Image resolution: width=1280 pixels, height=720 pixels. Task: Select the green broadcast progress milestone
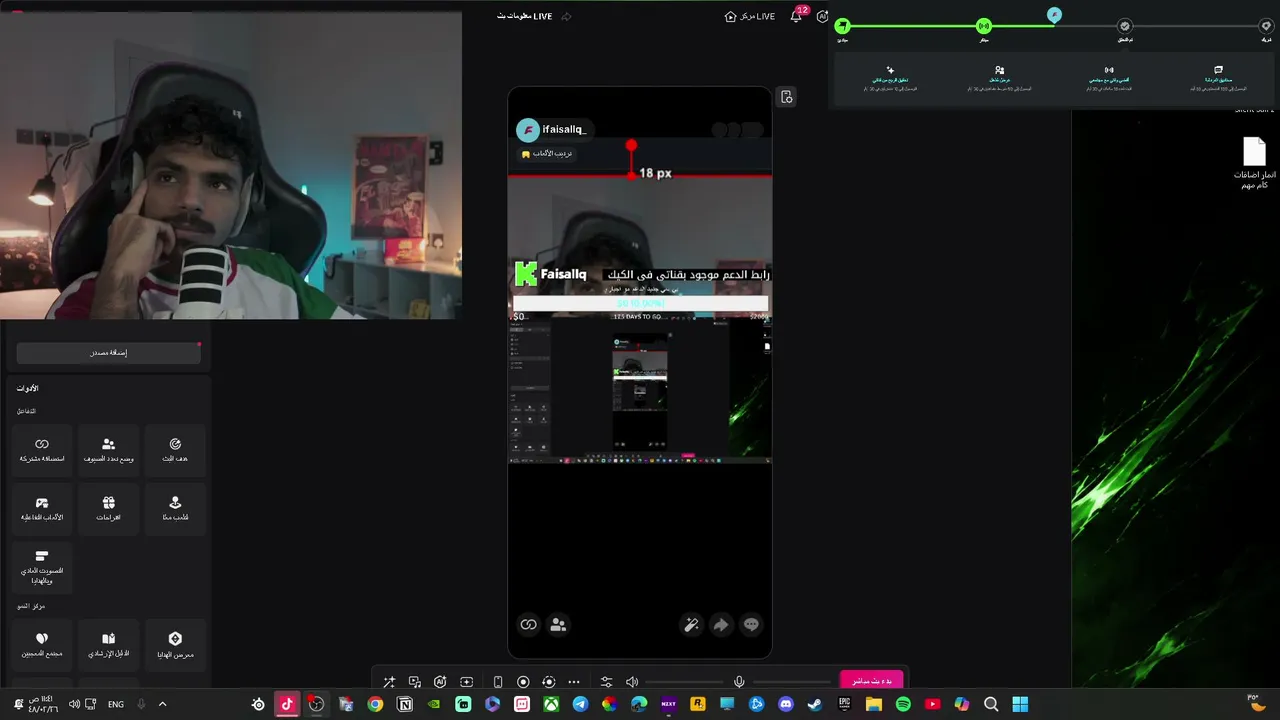(984, 26)
